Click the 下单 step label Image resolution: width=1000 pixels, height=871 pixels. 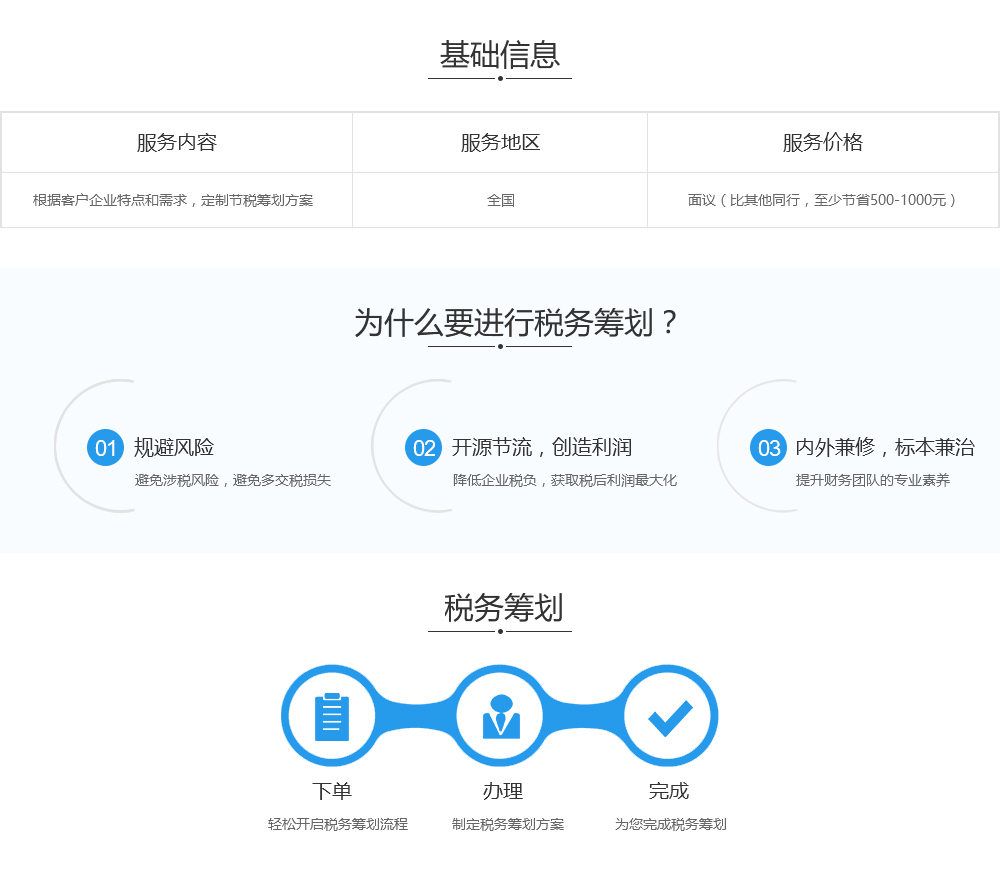[332, 791]
